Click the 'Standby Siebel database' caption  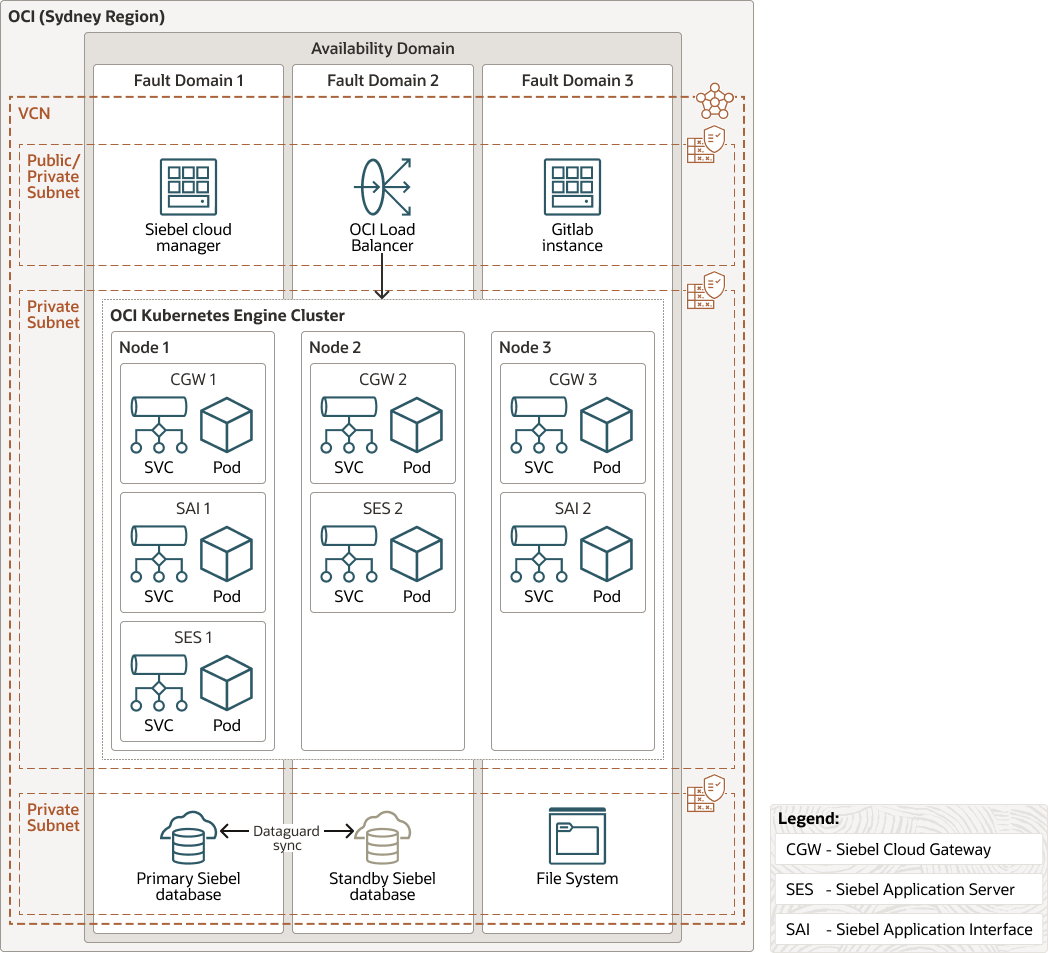[382, 886]
